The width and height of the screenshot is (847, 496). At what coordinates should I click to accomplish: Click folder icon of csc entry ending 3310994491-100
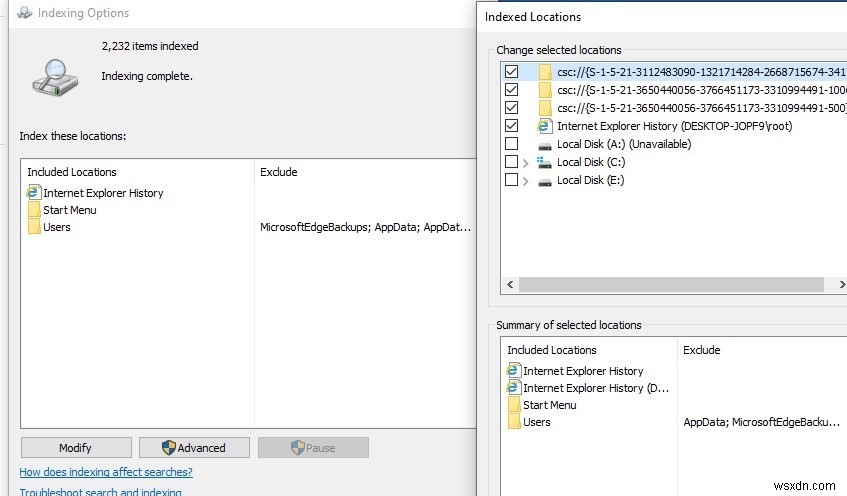545,90
